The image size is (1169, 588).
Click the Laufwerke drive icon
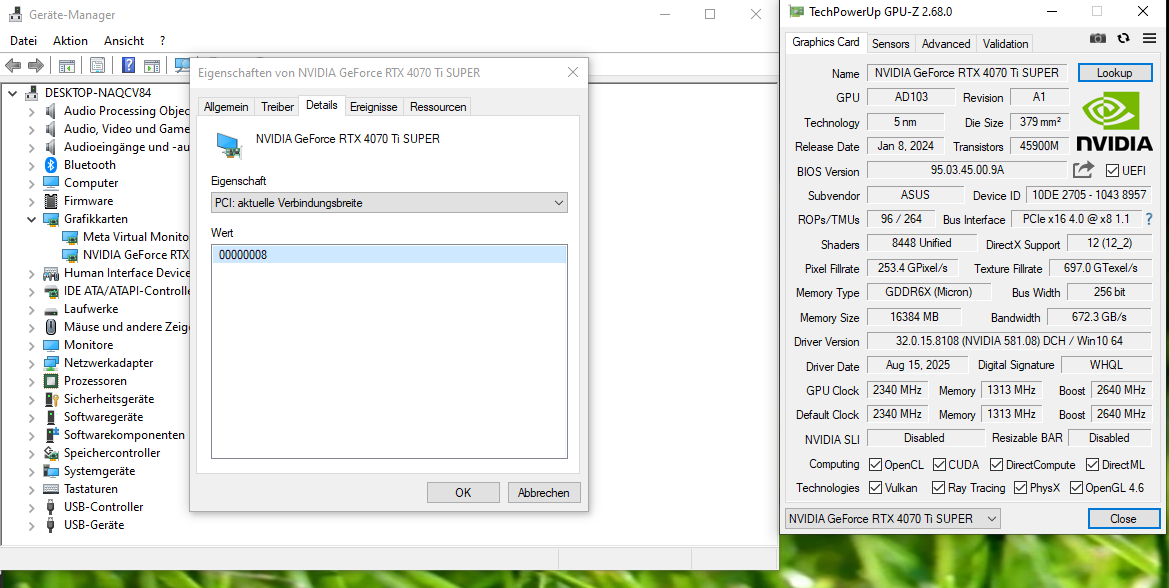(x=51, y=309)
